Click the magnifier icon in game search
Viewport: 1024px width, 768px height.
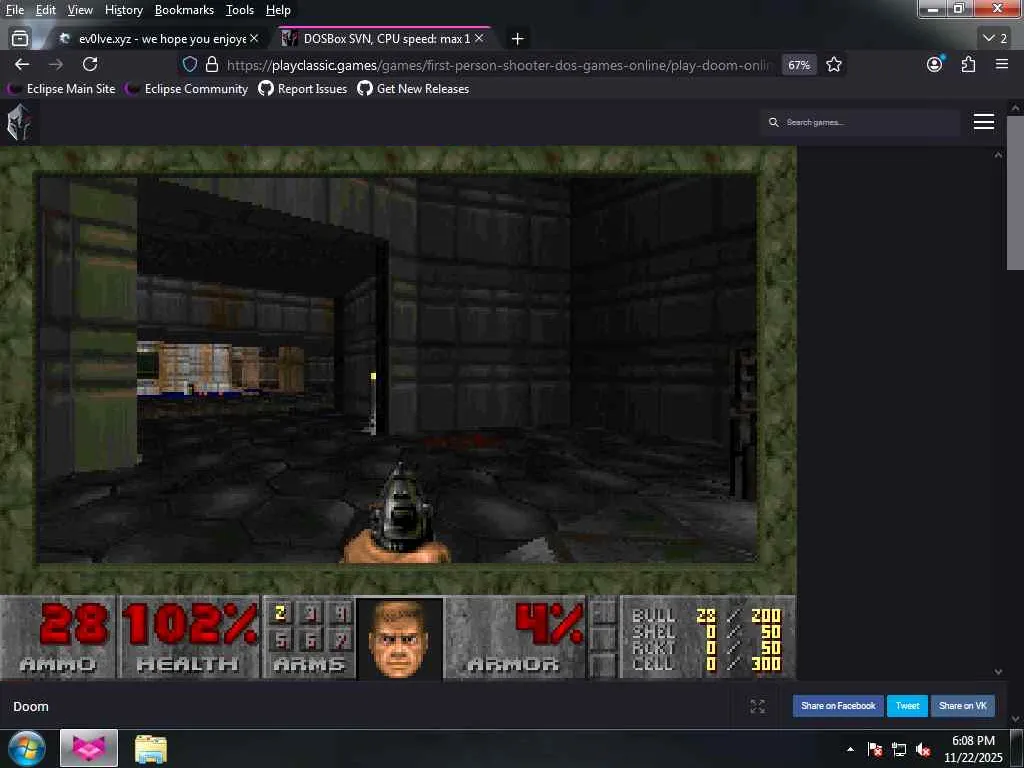coord(773,122)
